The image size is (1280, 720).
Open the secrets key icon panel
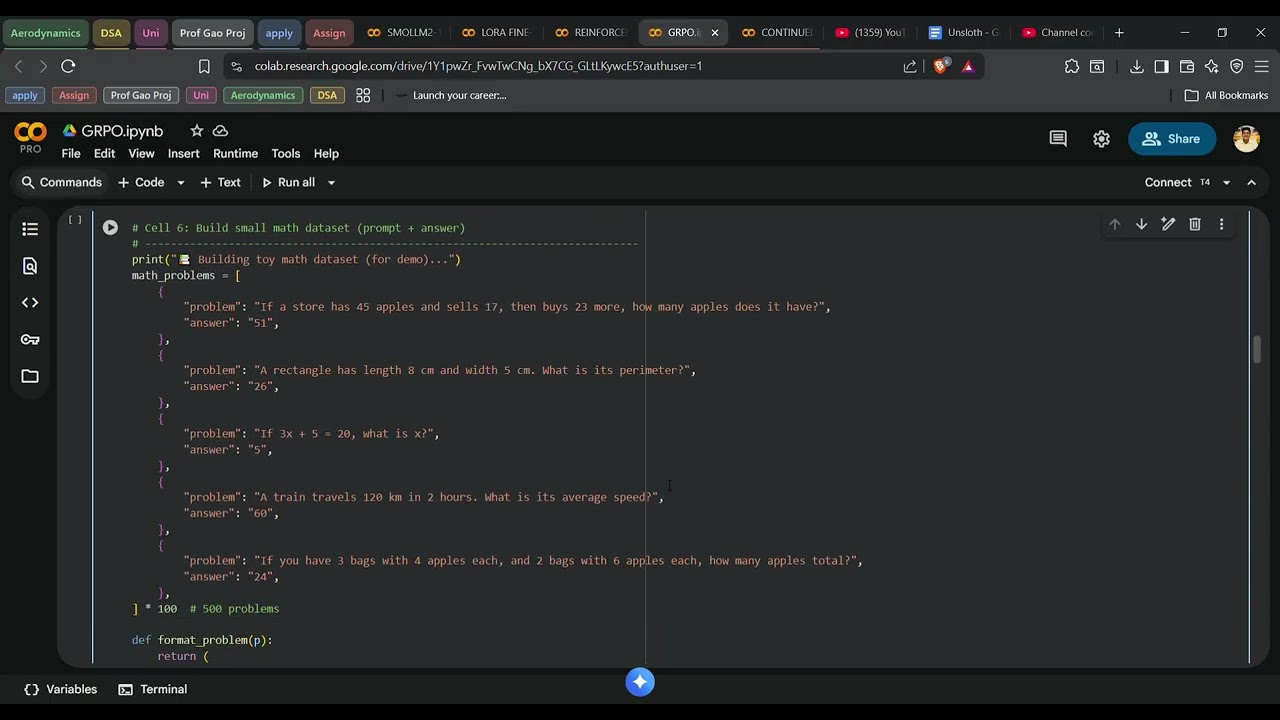[x=30, y=340]
